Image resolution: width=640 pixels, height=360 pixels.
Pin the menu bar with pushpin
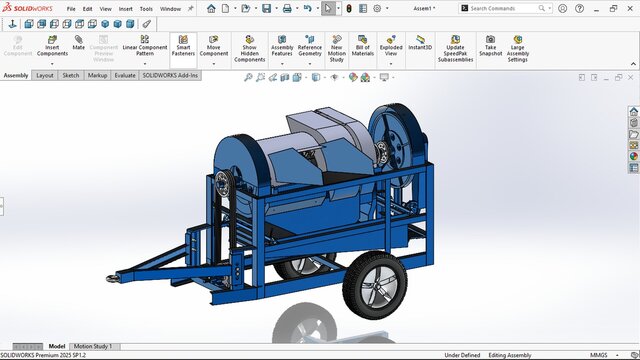click(191, 9)
